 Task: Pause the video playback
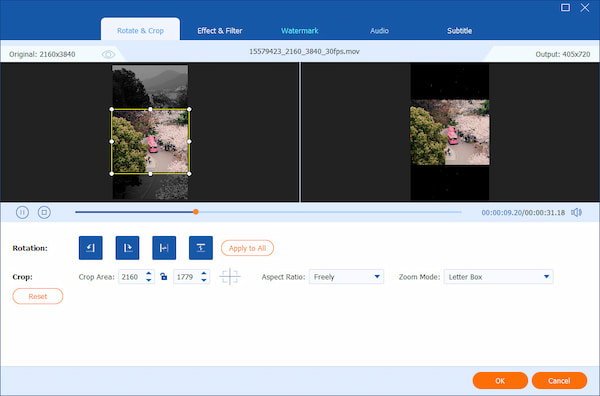(x=22, y=212)
